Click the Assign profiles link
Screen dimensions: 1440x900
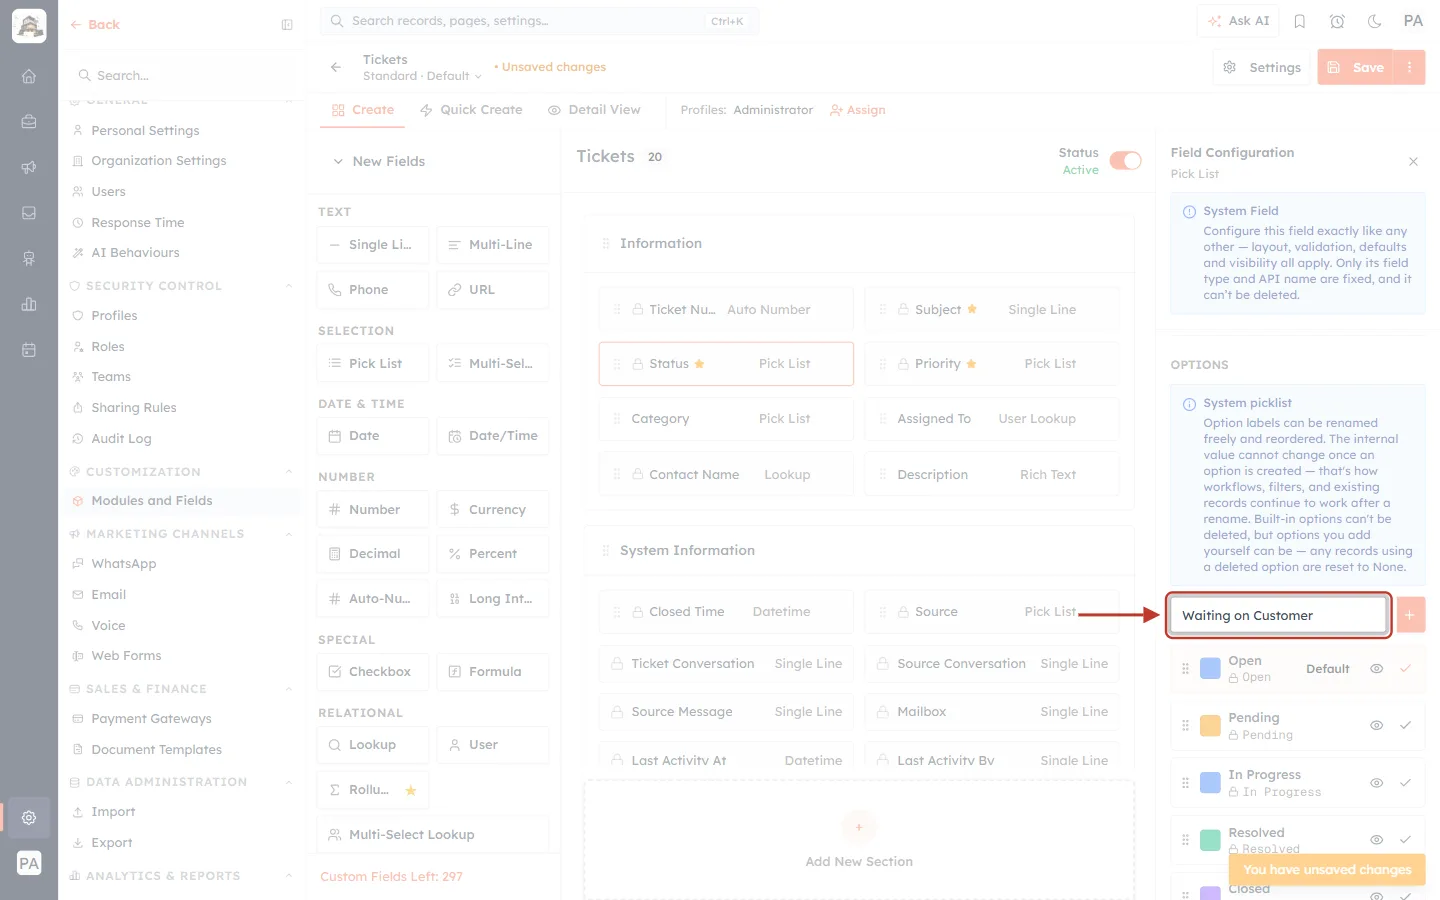[858, 110]
